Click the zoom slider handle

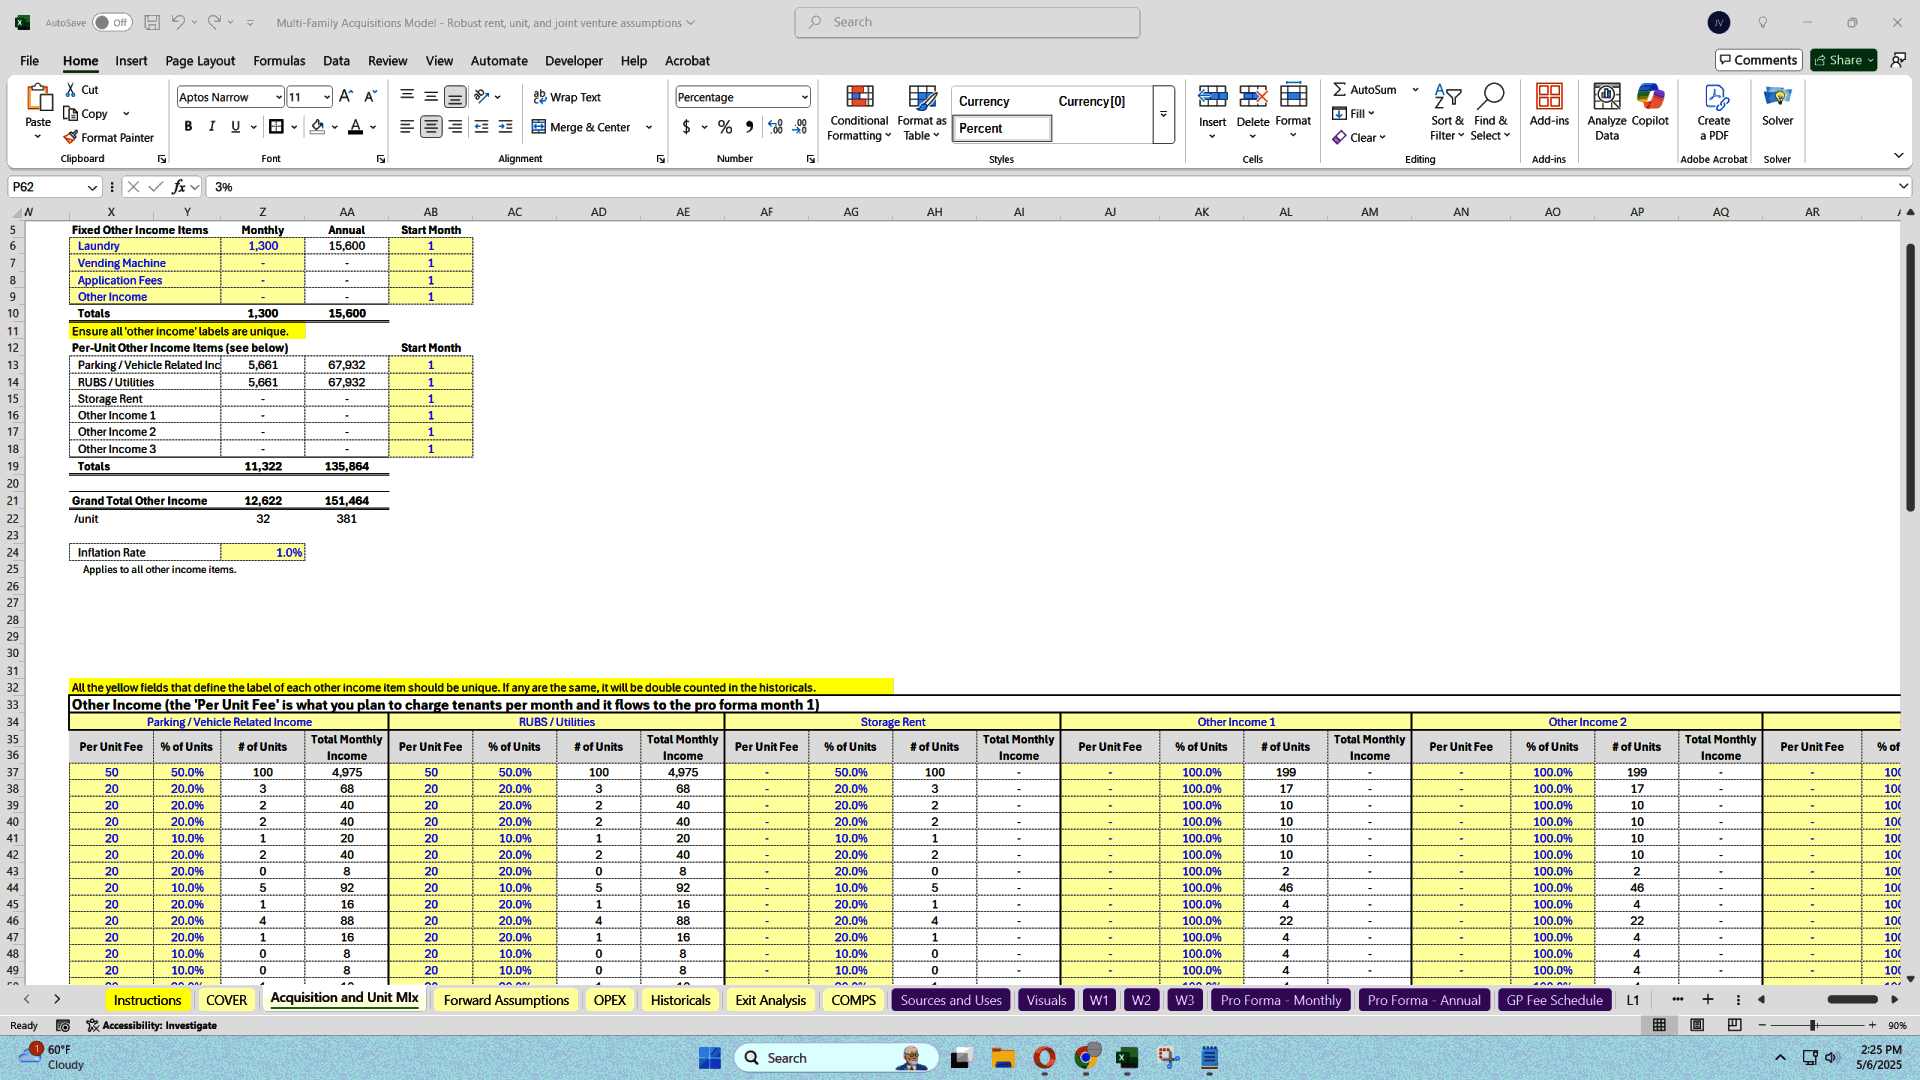pyautogui.click(x=1812, y=1026)
